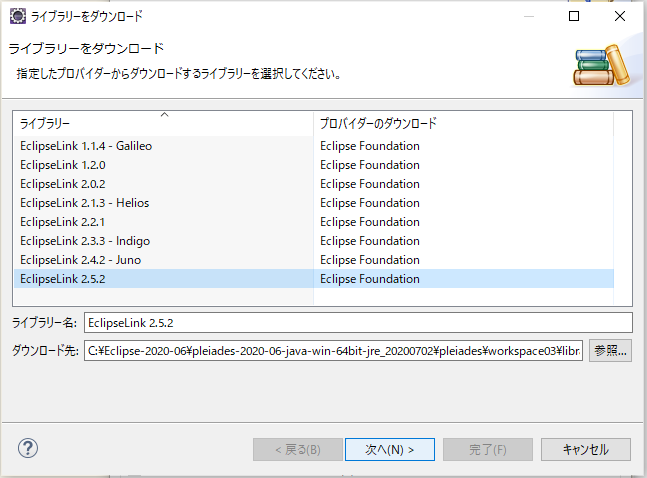Select EclipseLink 1.1.4 - Galileo row
The height and width of the screenshot is (478, 647).
[x=314, y=146]
